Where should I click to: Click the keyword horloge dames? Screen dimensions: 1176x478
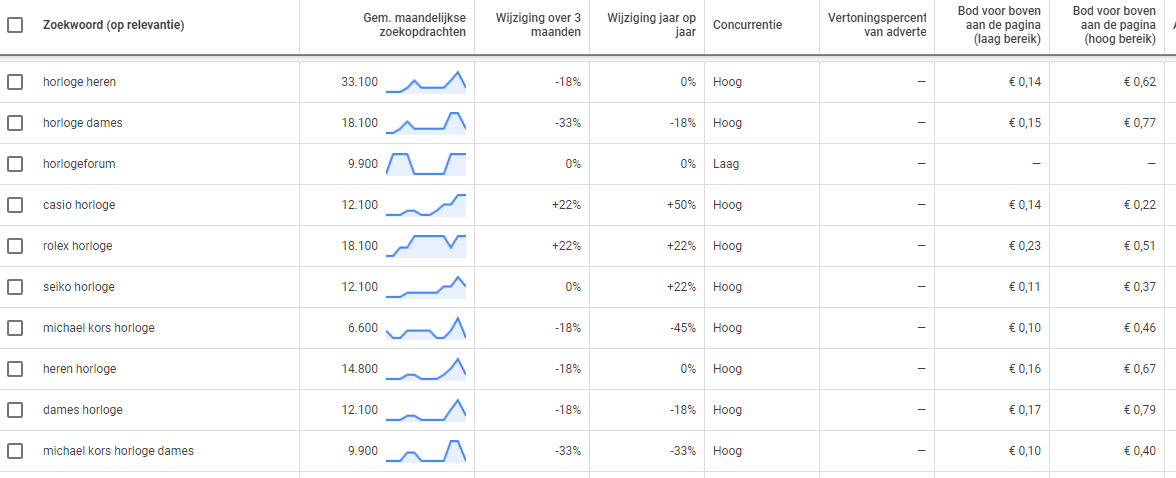(82, 123)
